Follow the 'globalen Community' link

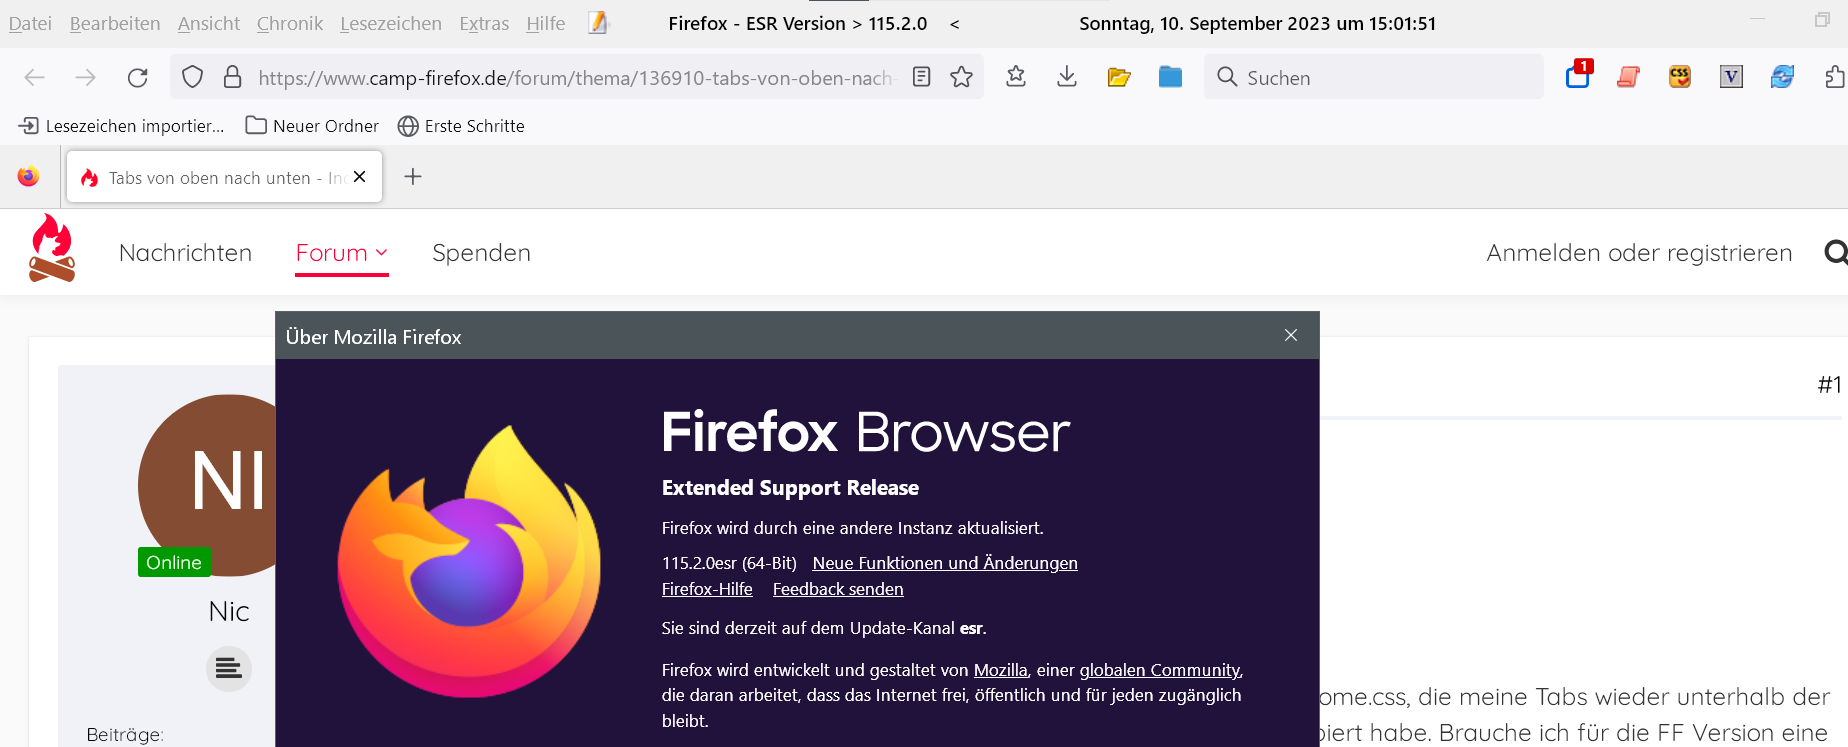pyautogui.click(x=1160, y=670)
